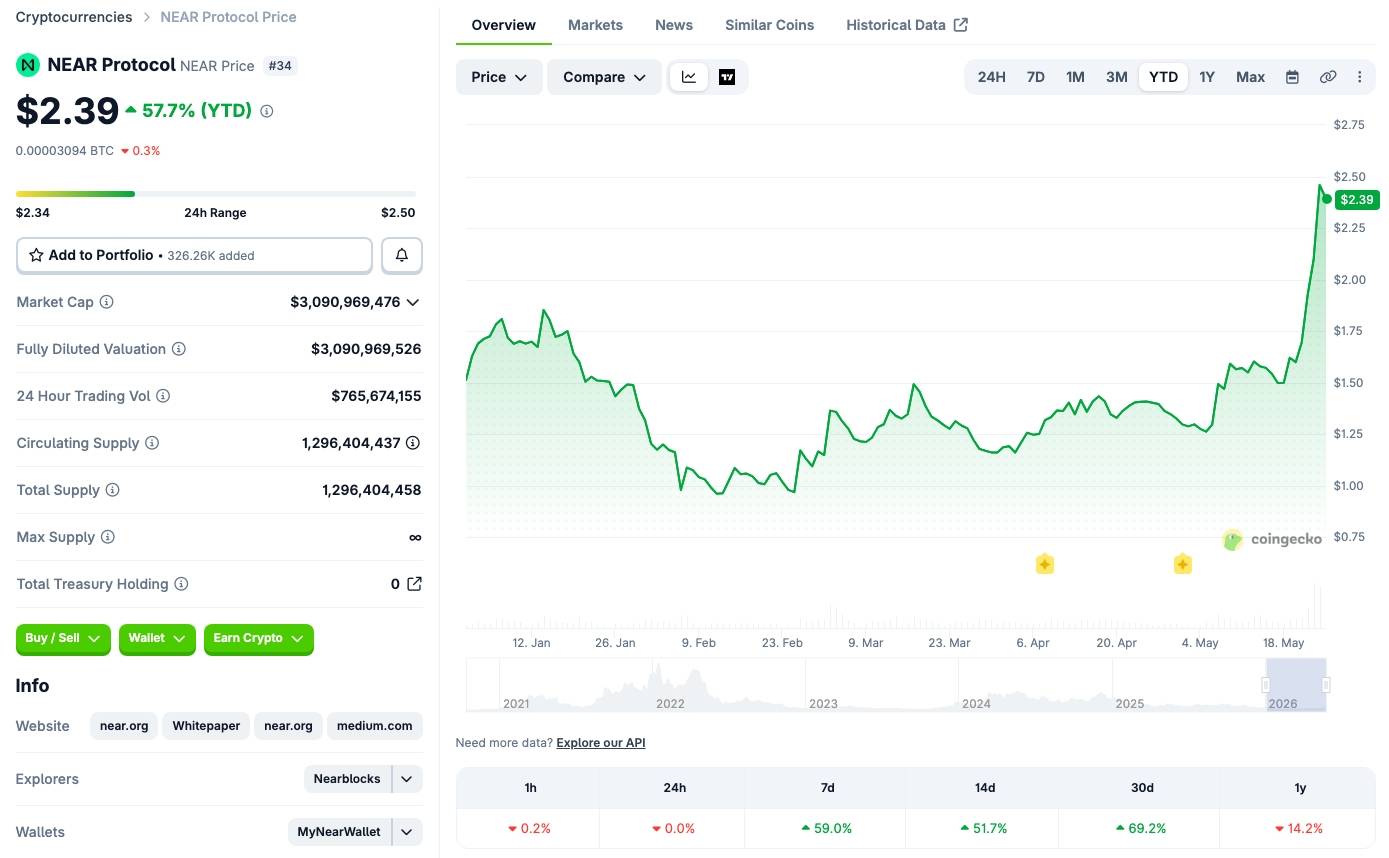Show info icon next to Circulating Supply label
1389x858 pixels.
(x=152, y=443)
